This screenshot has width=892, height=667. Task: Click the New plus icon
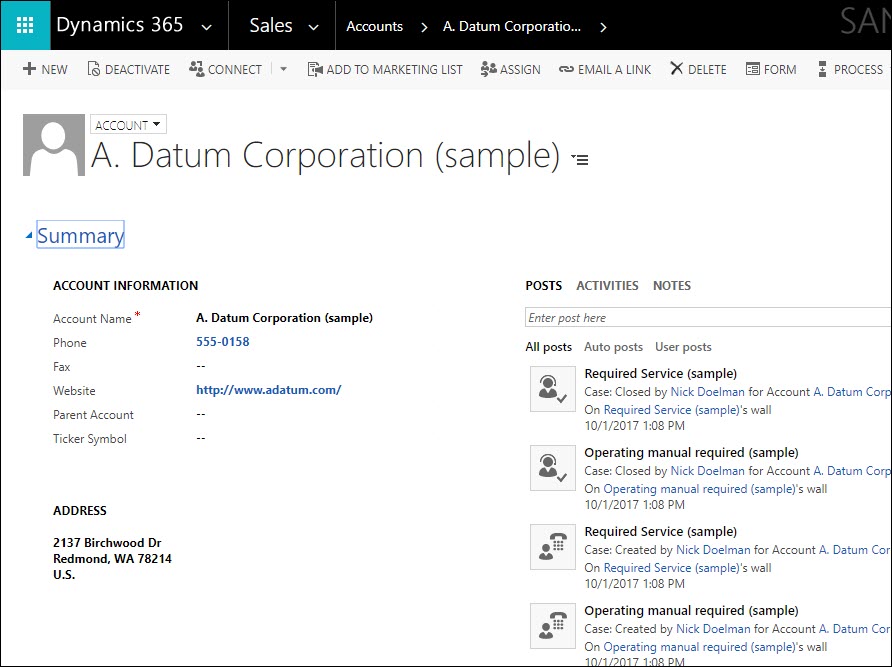(29, 69)
